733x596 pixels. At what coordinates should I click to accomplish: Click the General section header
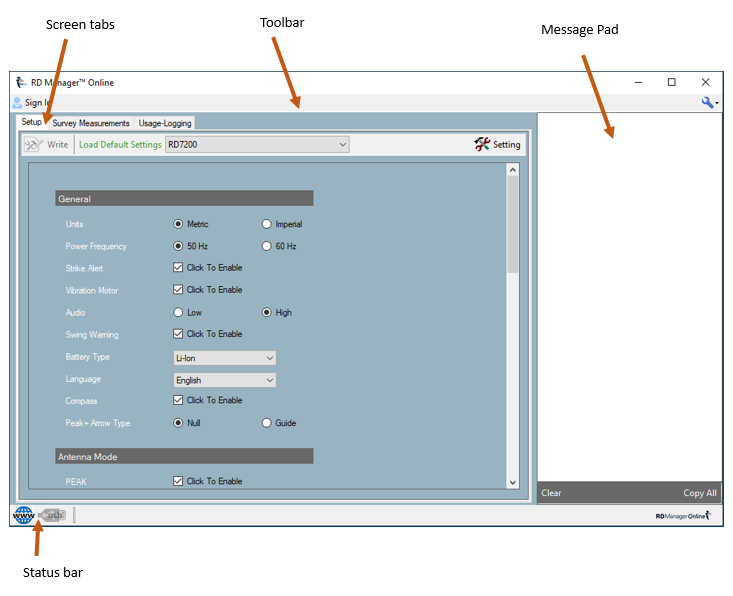(184, 198)
